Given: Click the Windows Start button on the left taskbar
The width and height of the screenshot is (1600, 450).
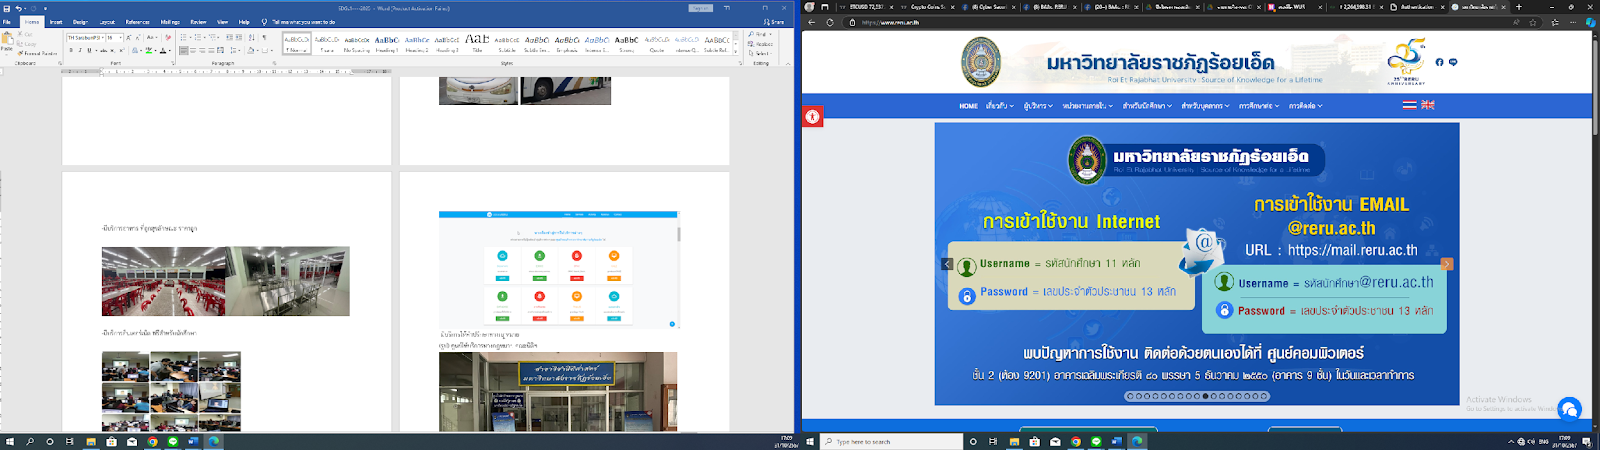Looking at the screenshot, I should (10, 441).
